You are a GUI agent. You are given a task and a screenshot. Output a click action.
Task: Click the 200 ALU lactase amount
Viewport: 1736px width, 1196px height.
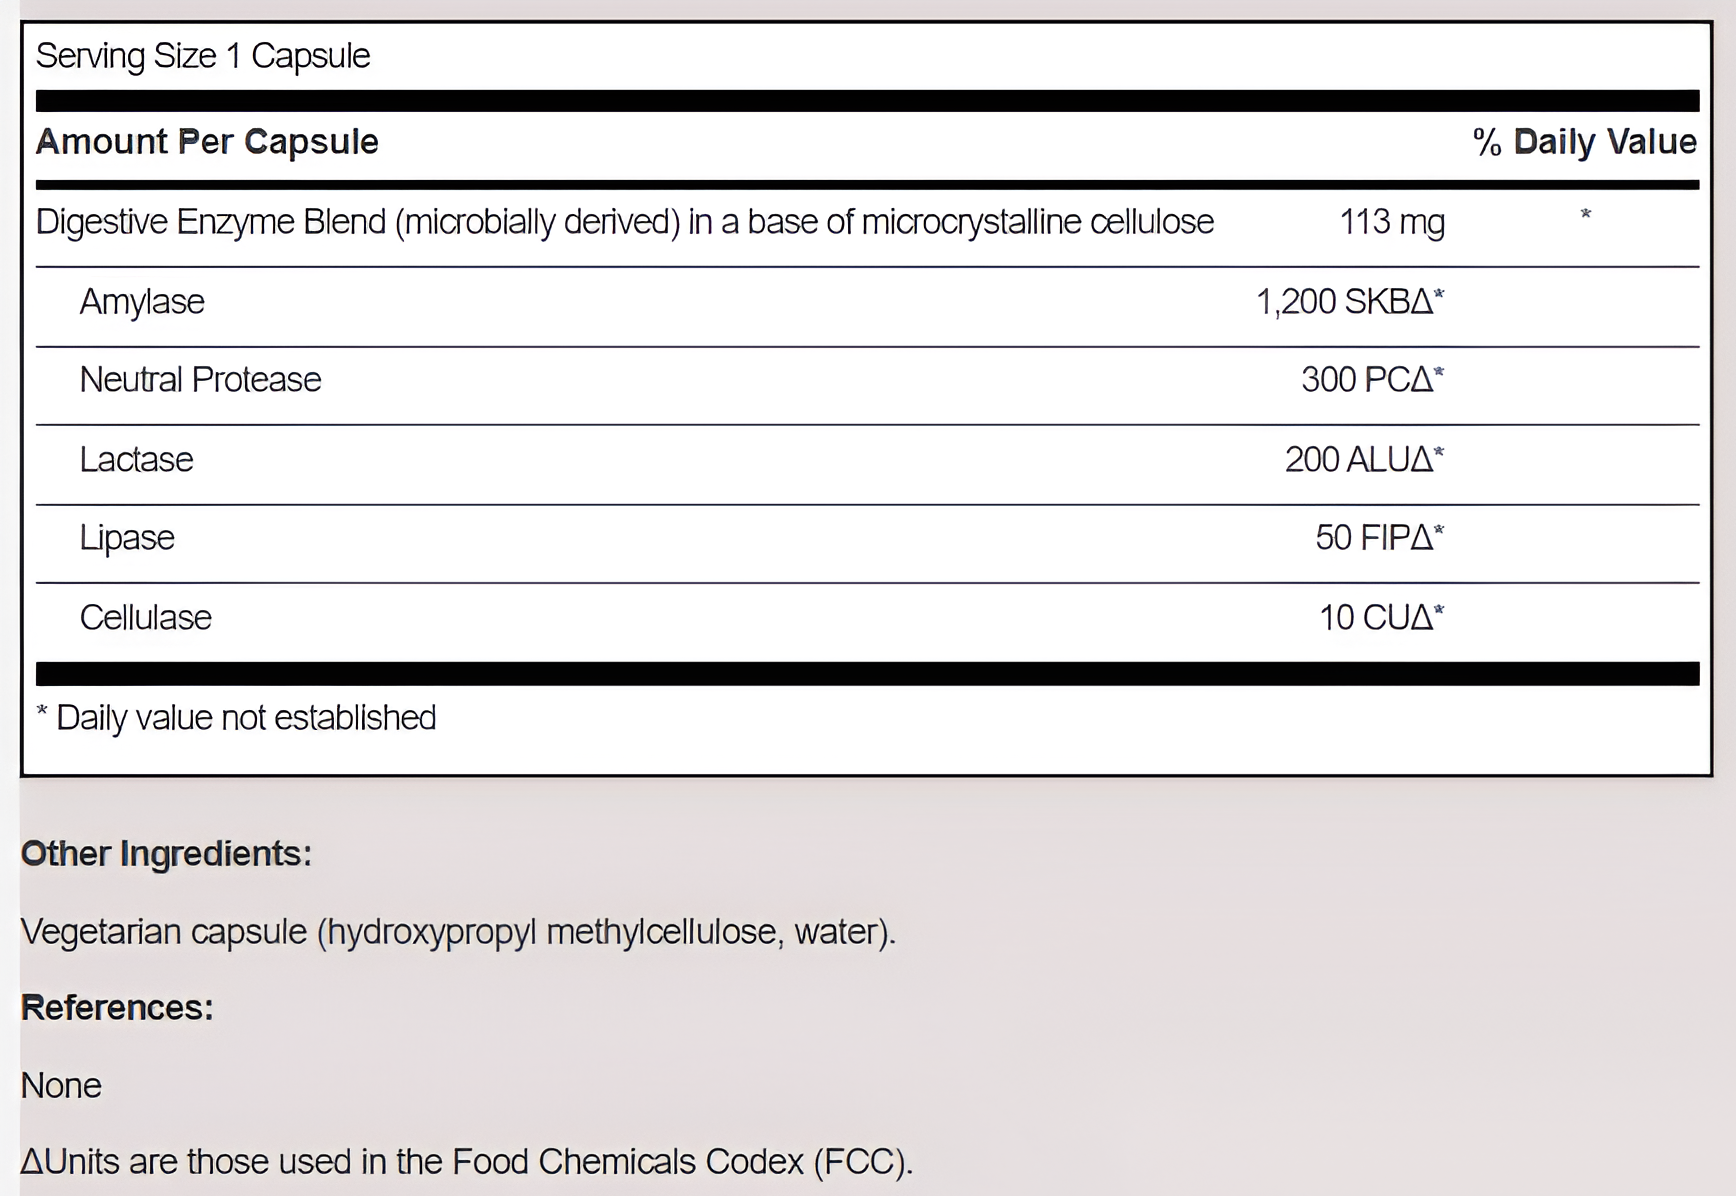[x=1364, y=460]
